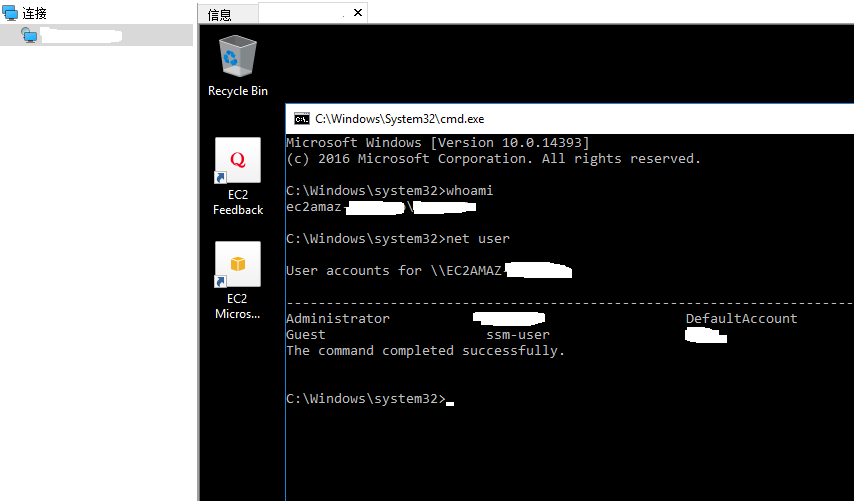Image resolution: width=854 pixels, height=501 pixels.
Task: Click the 连接 label text
Action: coord(34,13)
